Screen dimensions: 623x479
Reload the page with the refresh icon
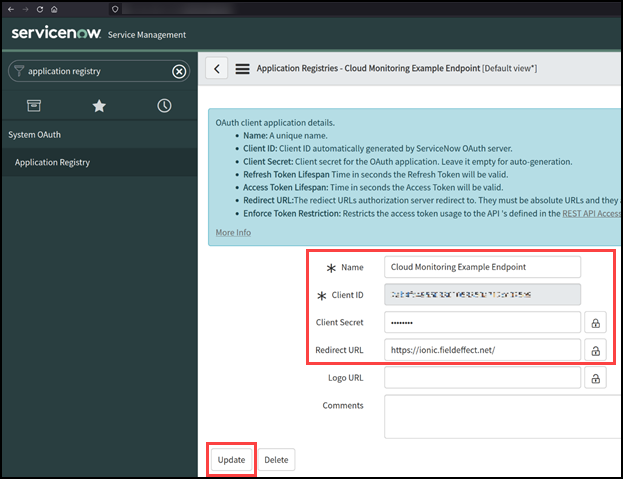[x=40, y=9]
